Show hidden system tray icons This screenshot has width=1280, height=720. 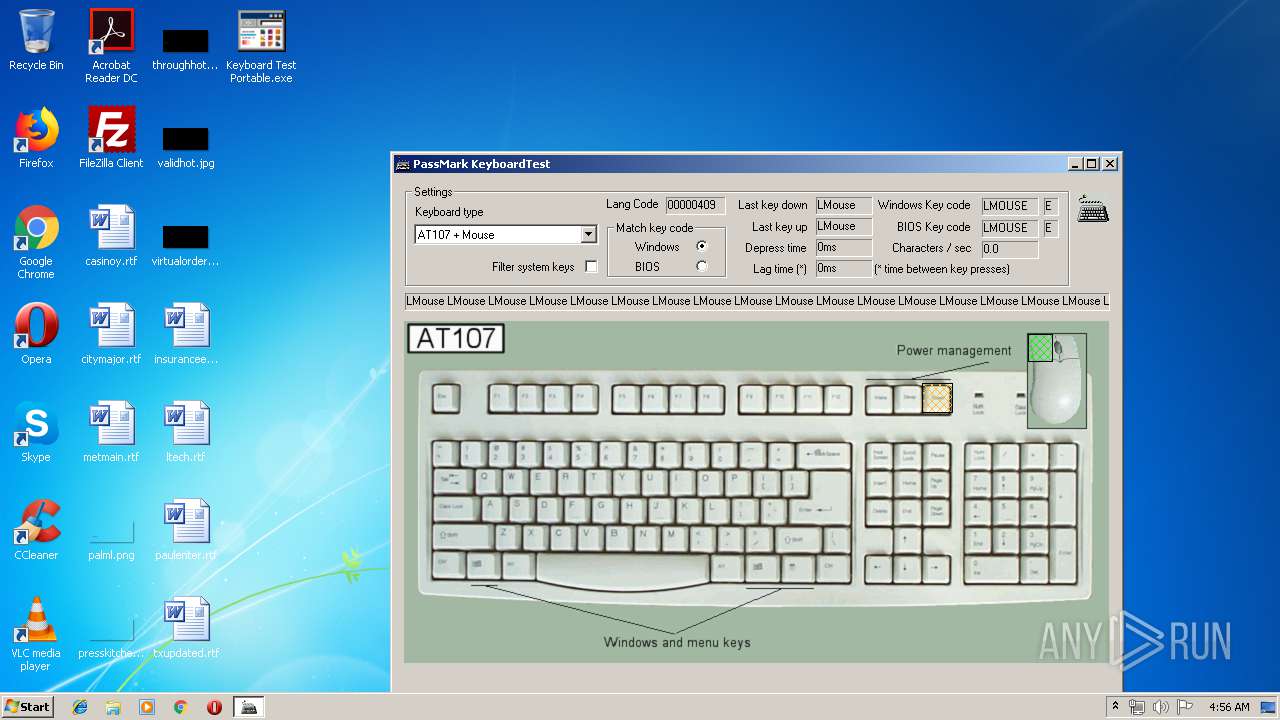(1115, 707)
